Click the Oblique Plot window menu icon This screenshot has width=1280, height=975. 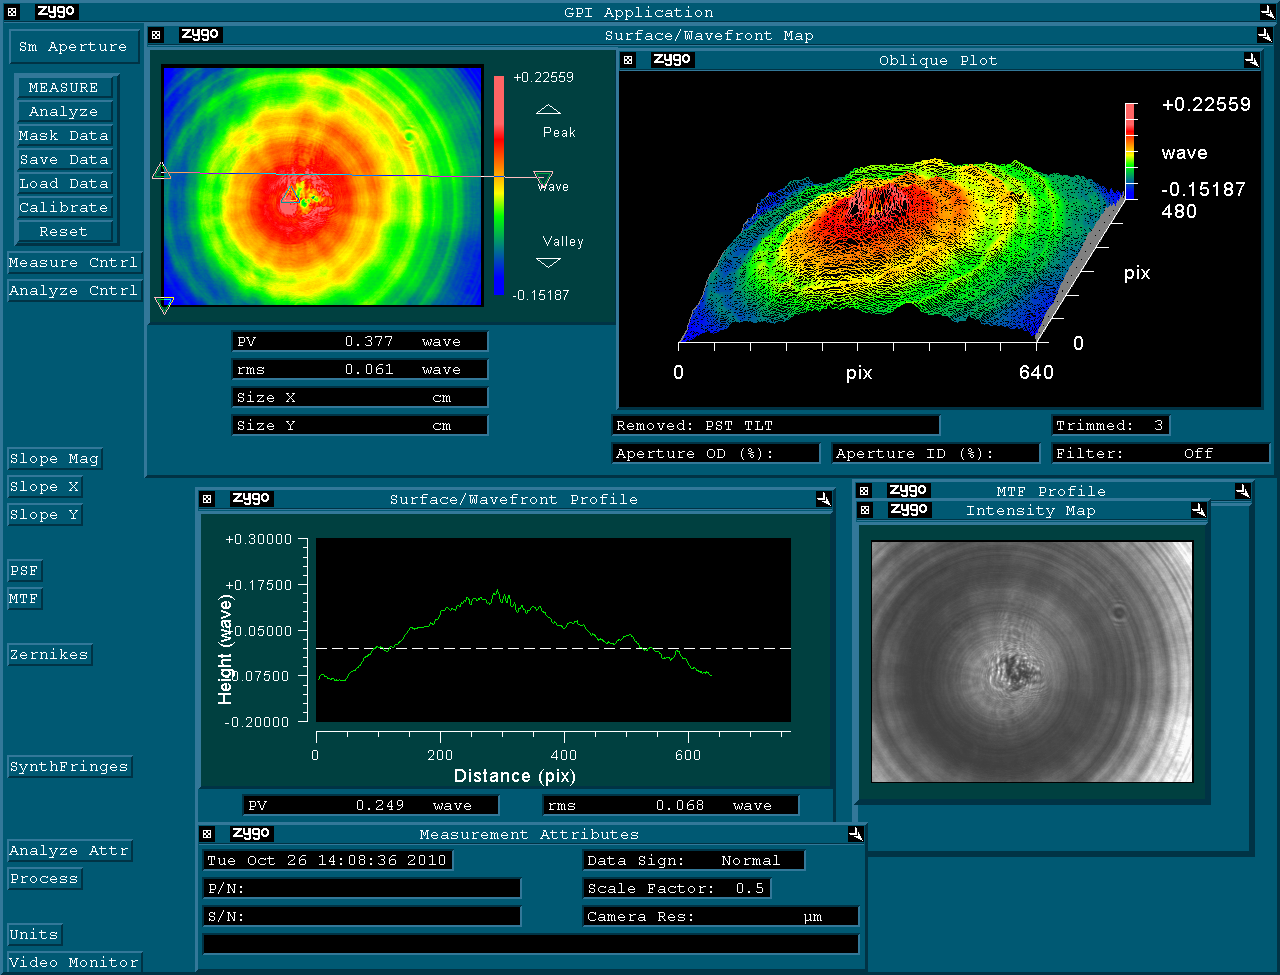pos(628,60)
